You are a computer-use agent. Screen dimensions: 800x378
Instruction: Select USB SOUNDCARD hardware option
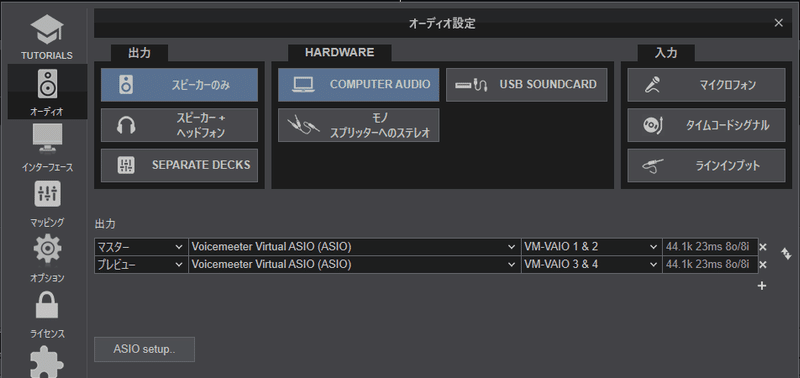click(x=527, y=85)
